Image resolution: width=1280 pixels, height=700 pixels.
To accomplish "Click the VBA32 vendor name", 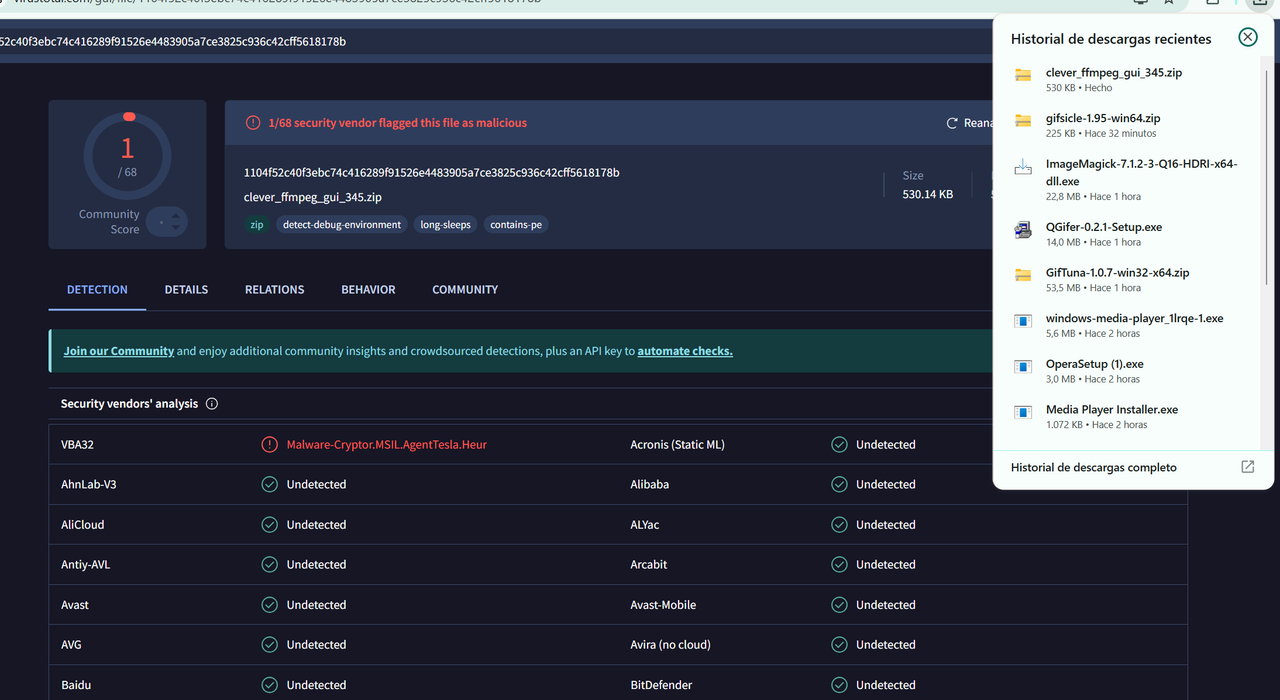I will click(77, 444).
